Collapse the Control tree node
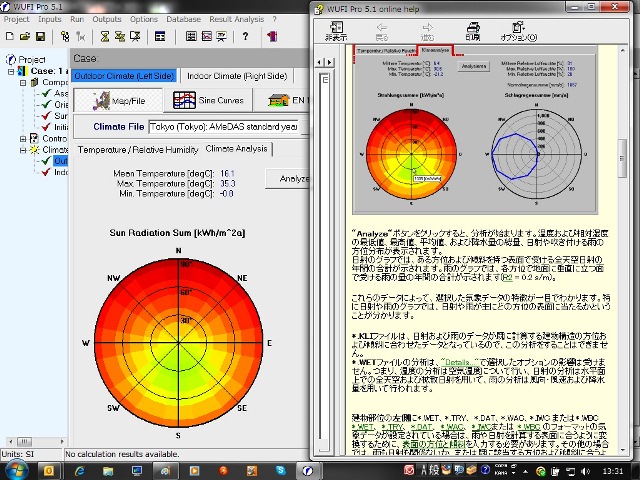The image size is (640, 480). click(x=21, y=138)
